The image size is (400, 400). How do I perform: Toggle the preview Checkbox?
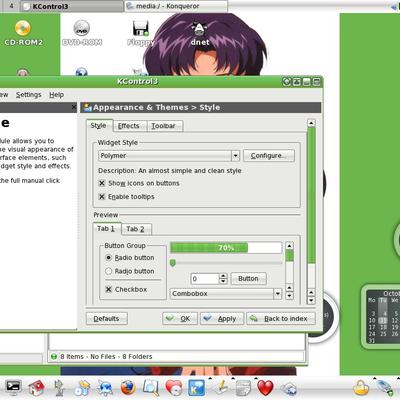pos(108,289)
